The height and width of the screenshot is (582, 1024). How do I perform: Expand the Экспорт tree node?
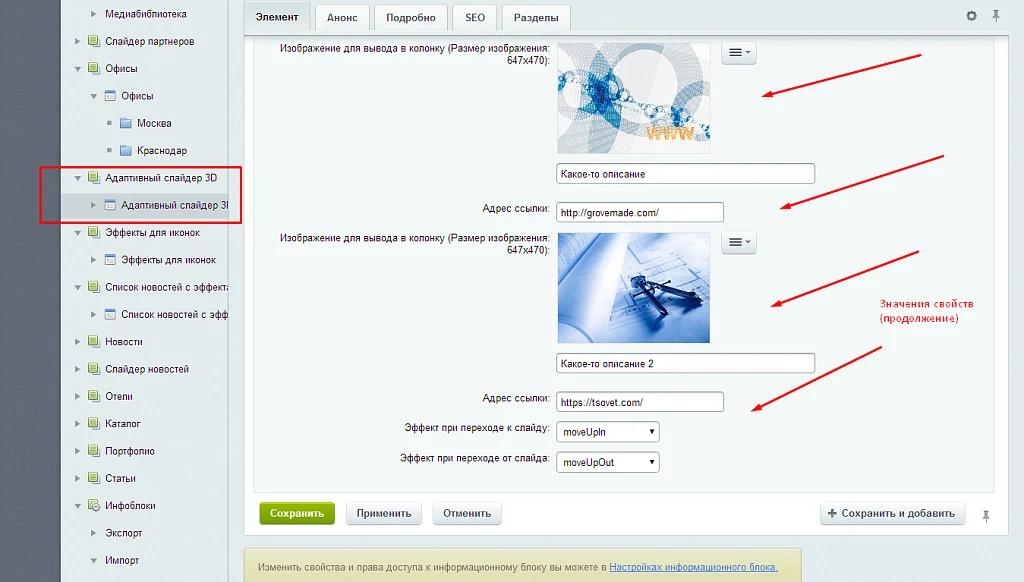[93, 533]
